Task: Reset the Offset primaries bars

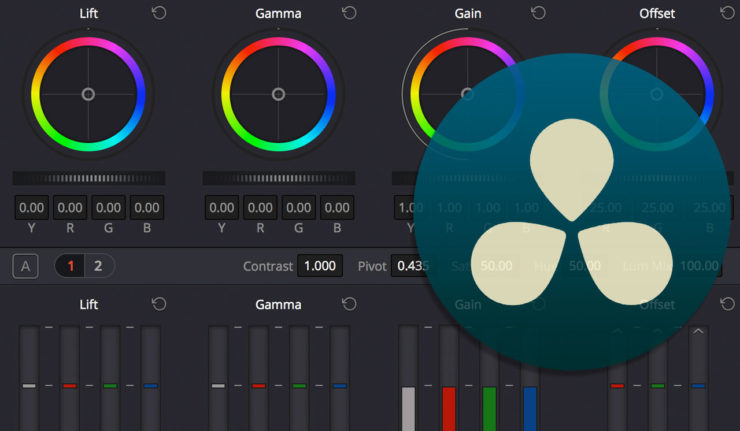Action: (x=728, y=304)
